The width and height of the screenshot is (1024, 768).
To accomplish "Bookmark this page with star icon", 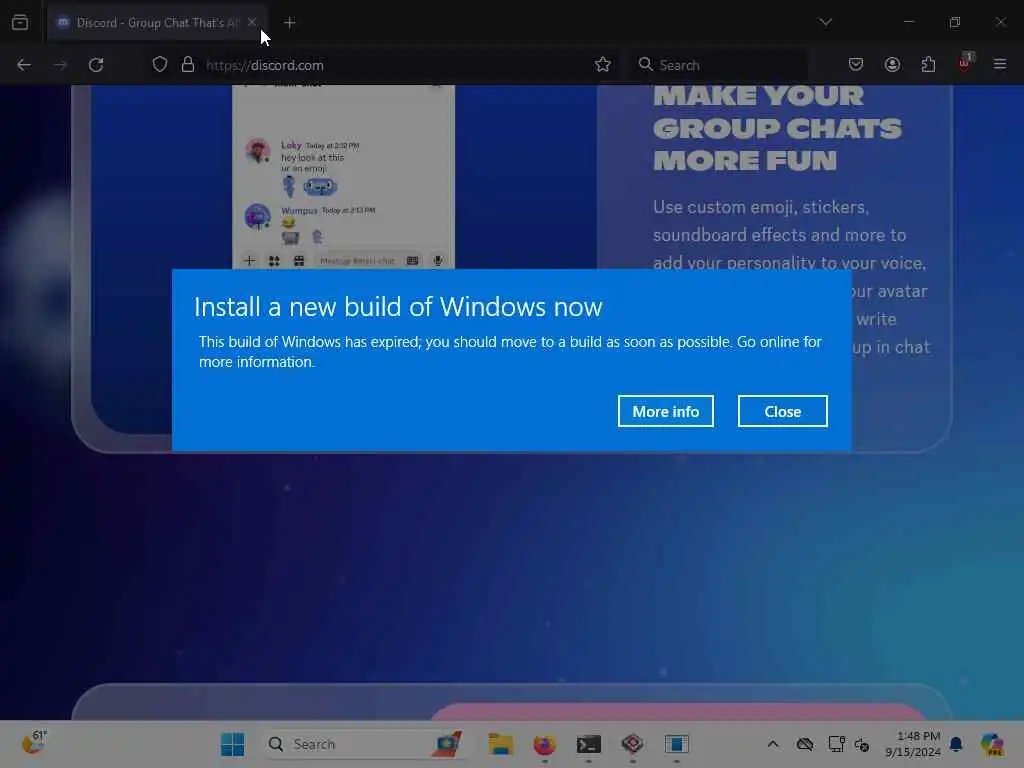I will tap(602, 65).
